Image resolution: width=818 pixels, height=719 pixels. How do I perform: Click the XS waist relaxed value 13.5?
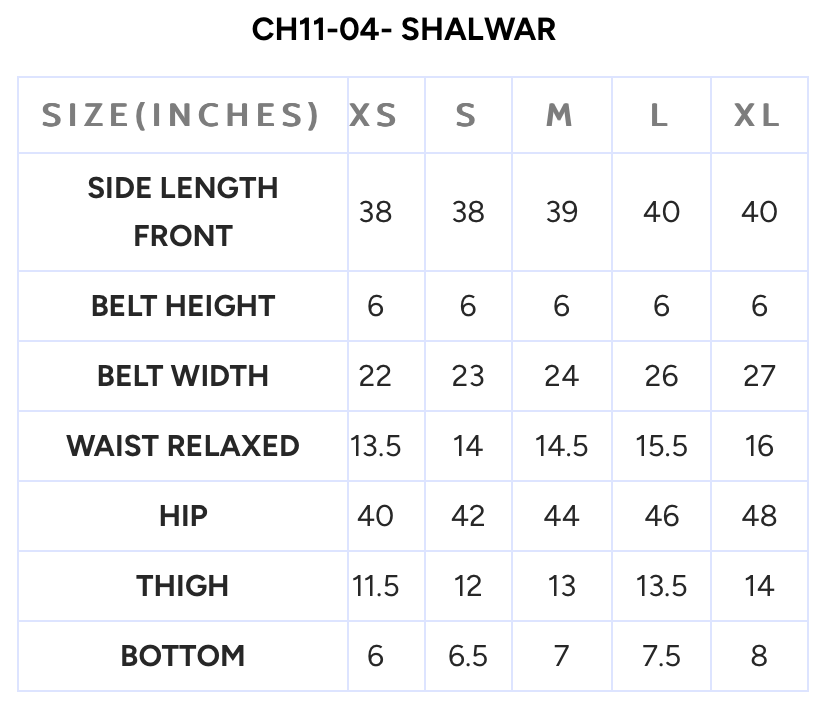376,446
